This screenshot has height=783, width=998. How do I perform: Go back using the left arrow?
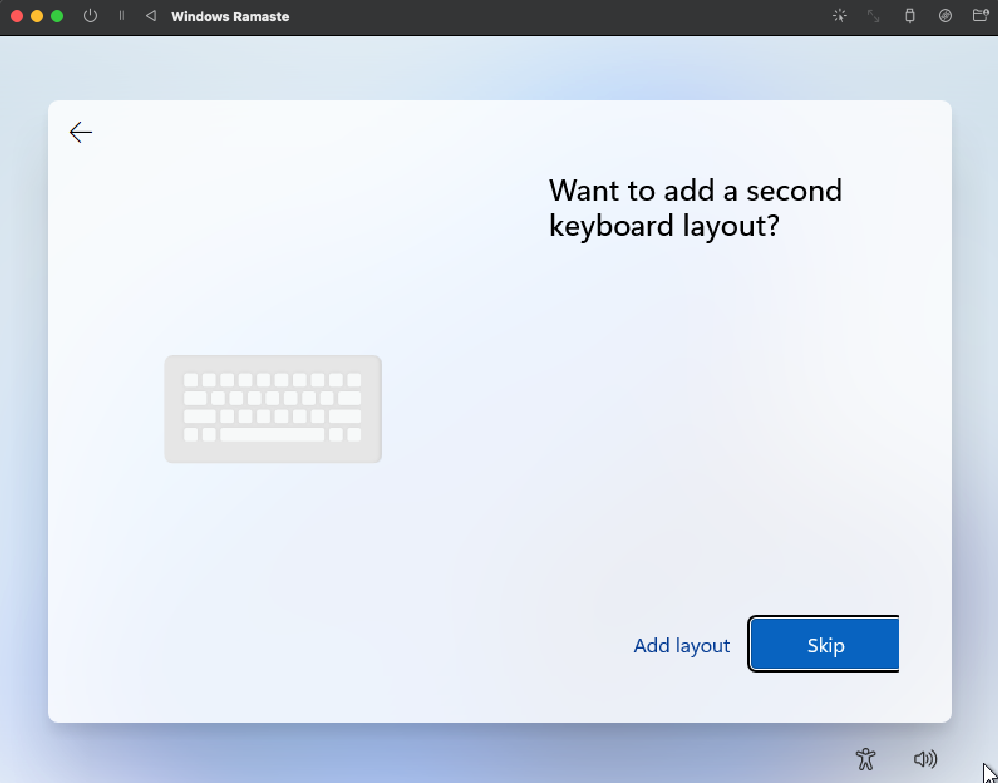coord(81,132)
